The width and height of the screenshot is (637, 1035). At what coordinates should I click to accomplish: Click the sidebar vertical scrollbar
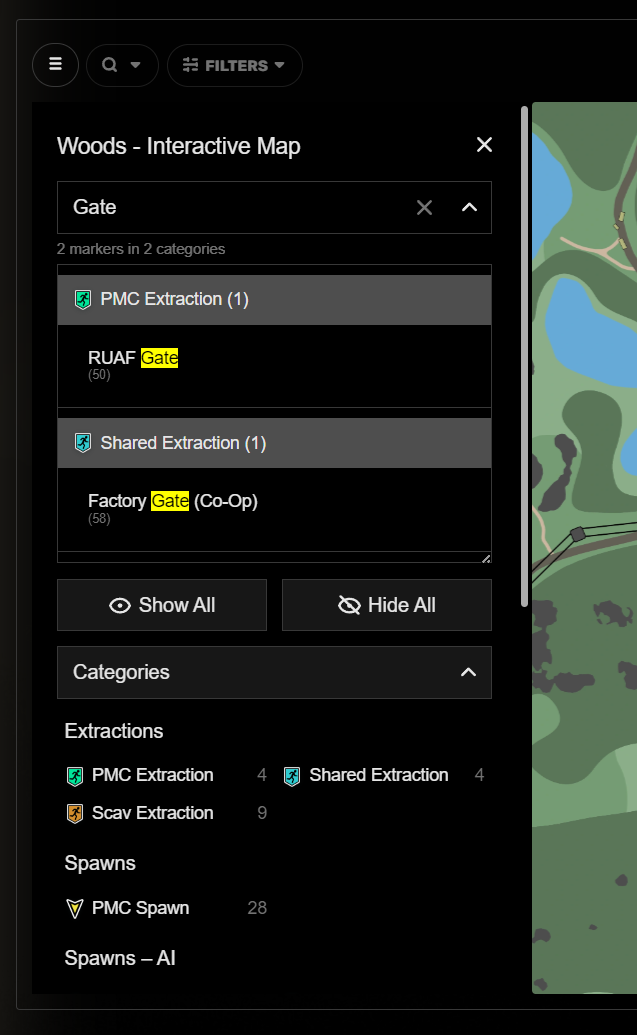(x=524, y=356)
